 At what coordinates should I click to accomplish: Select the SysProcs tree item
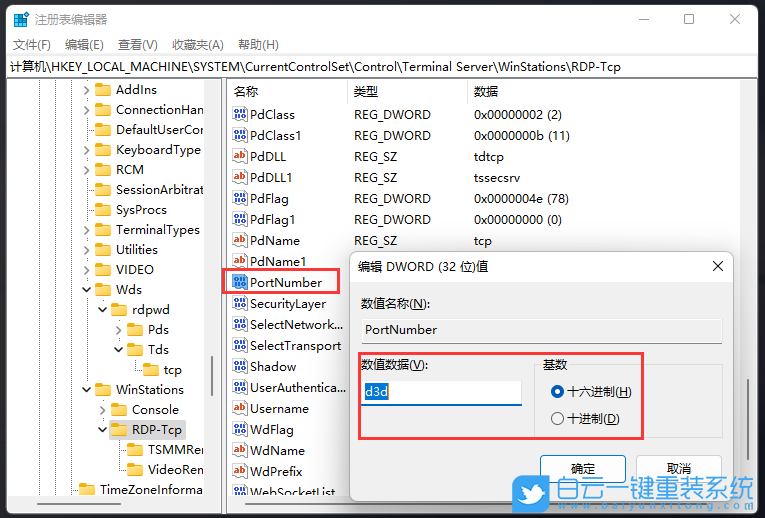(x=141, y=210)
